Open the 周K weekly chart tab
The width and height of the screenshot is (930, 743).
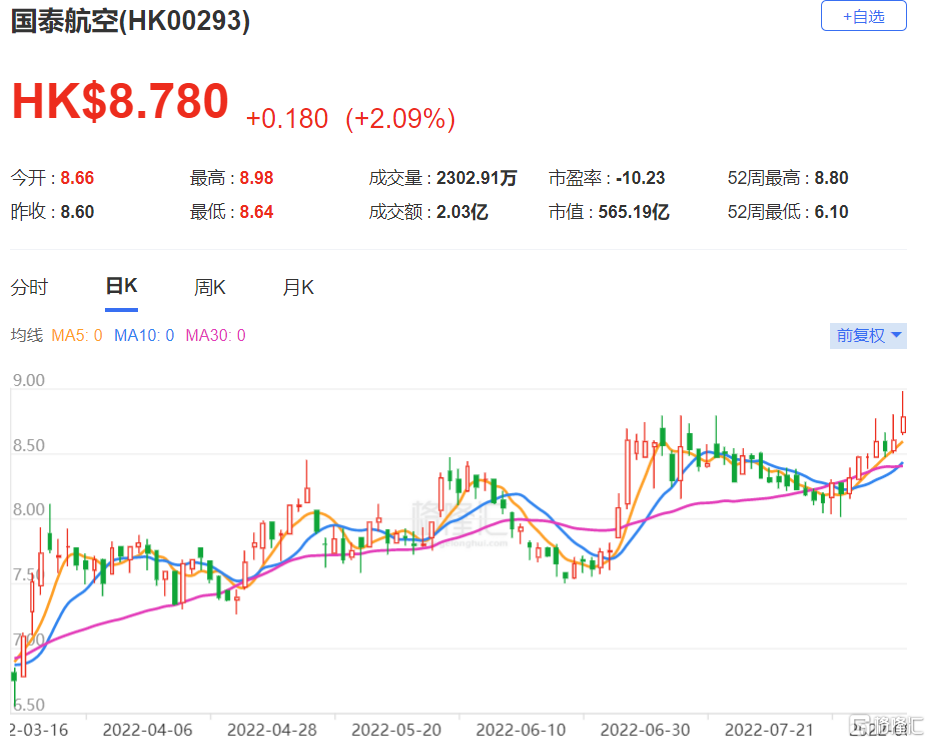pos(210,288)
